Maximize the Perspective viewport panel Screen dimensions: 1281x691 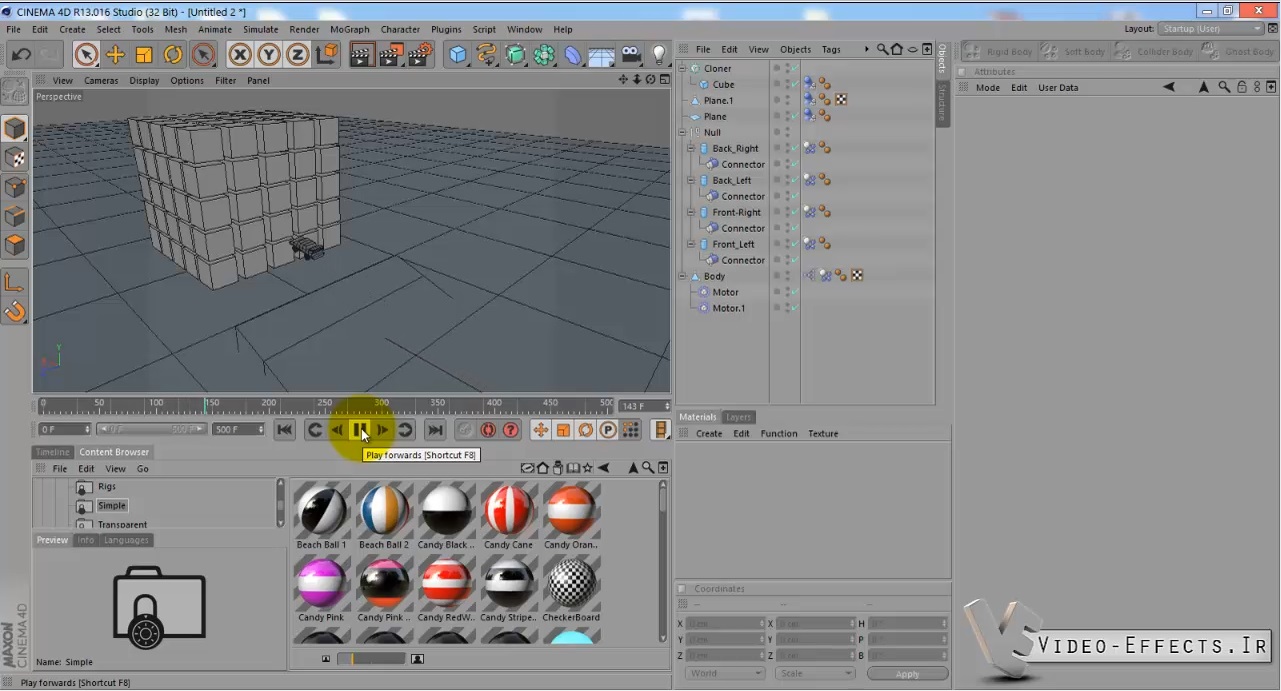[663, 80]
